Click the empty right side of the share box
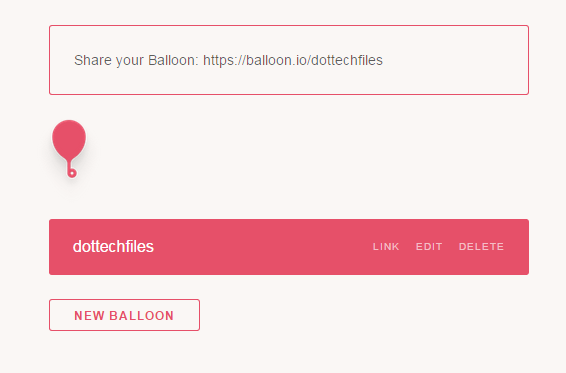 click(455, 60)
